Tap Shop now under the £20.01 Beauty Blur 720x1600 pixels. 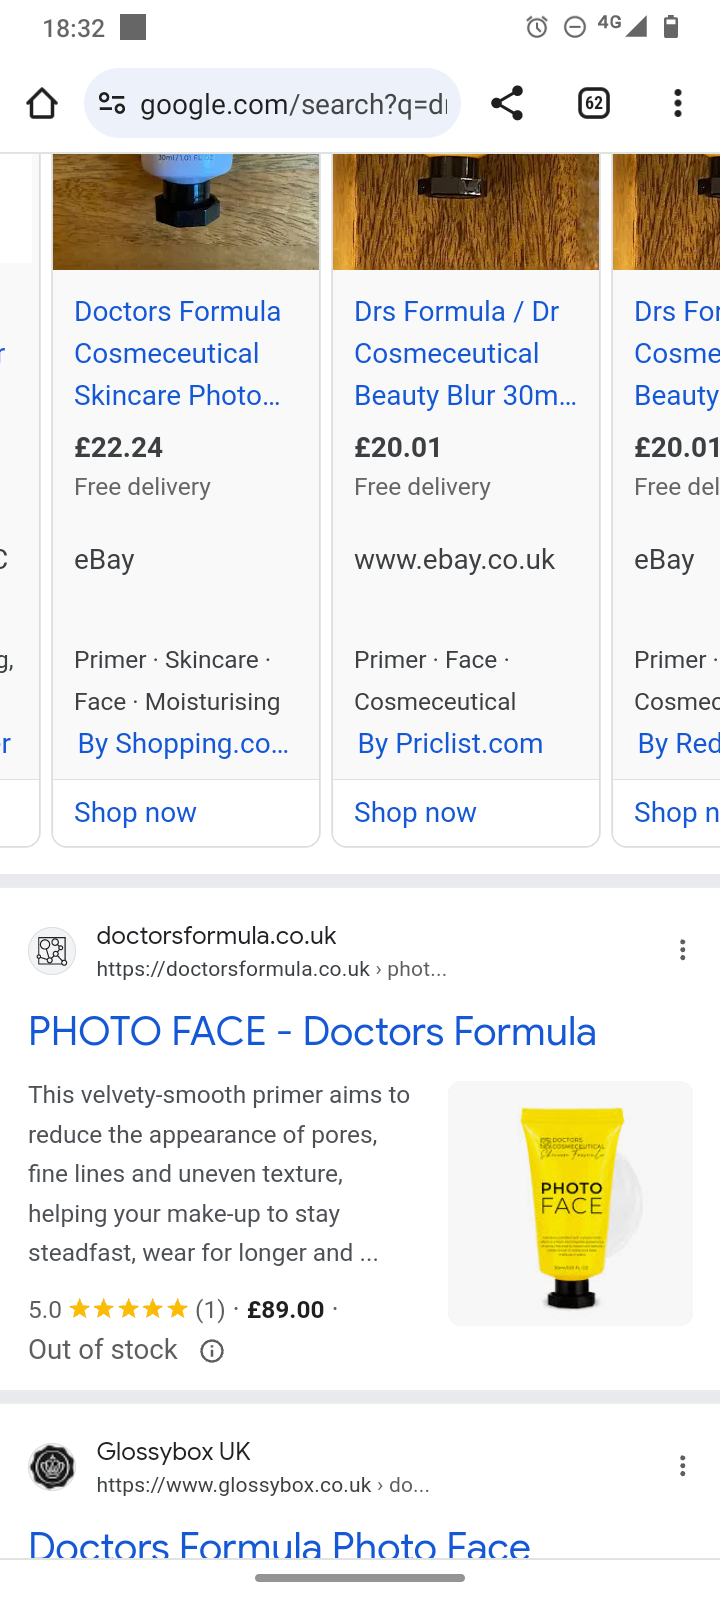tap(416, 812)
